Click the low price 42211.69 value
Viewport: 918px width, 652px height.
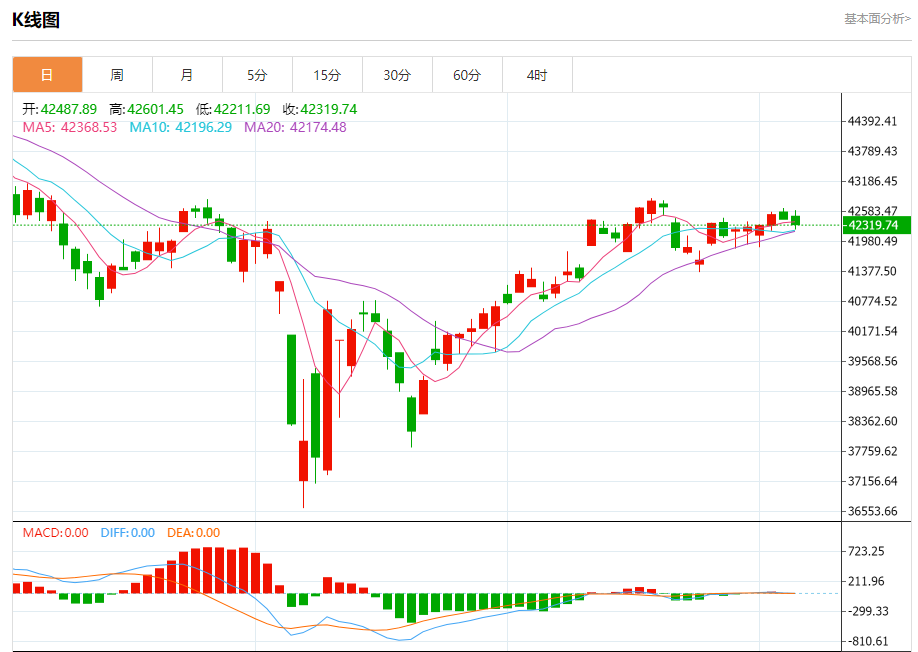click(242, 109)
